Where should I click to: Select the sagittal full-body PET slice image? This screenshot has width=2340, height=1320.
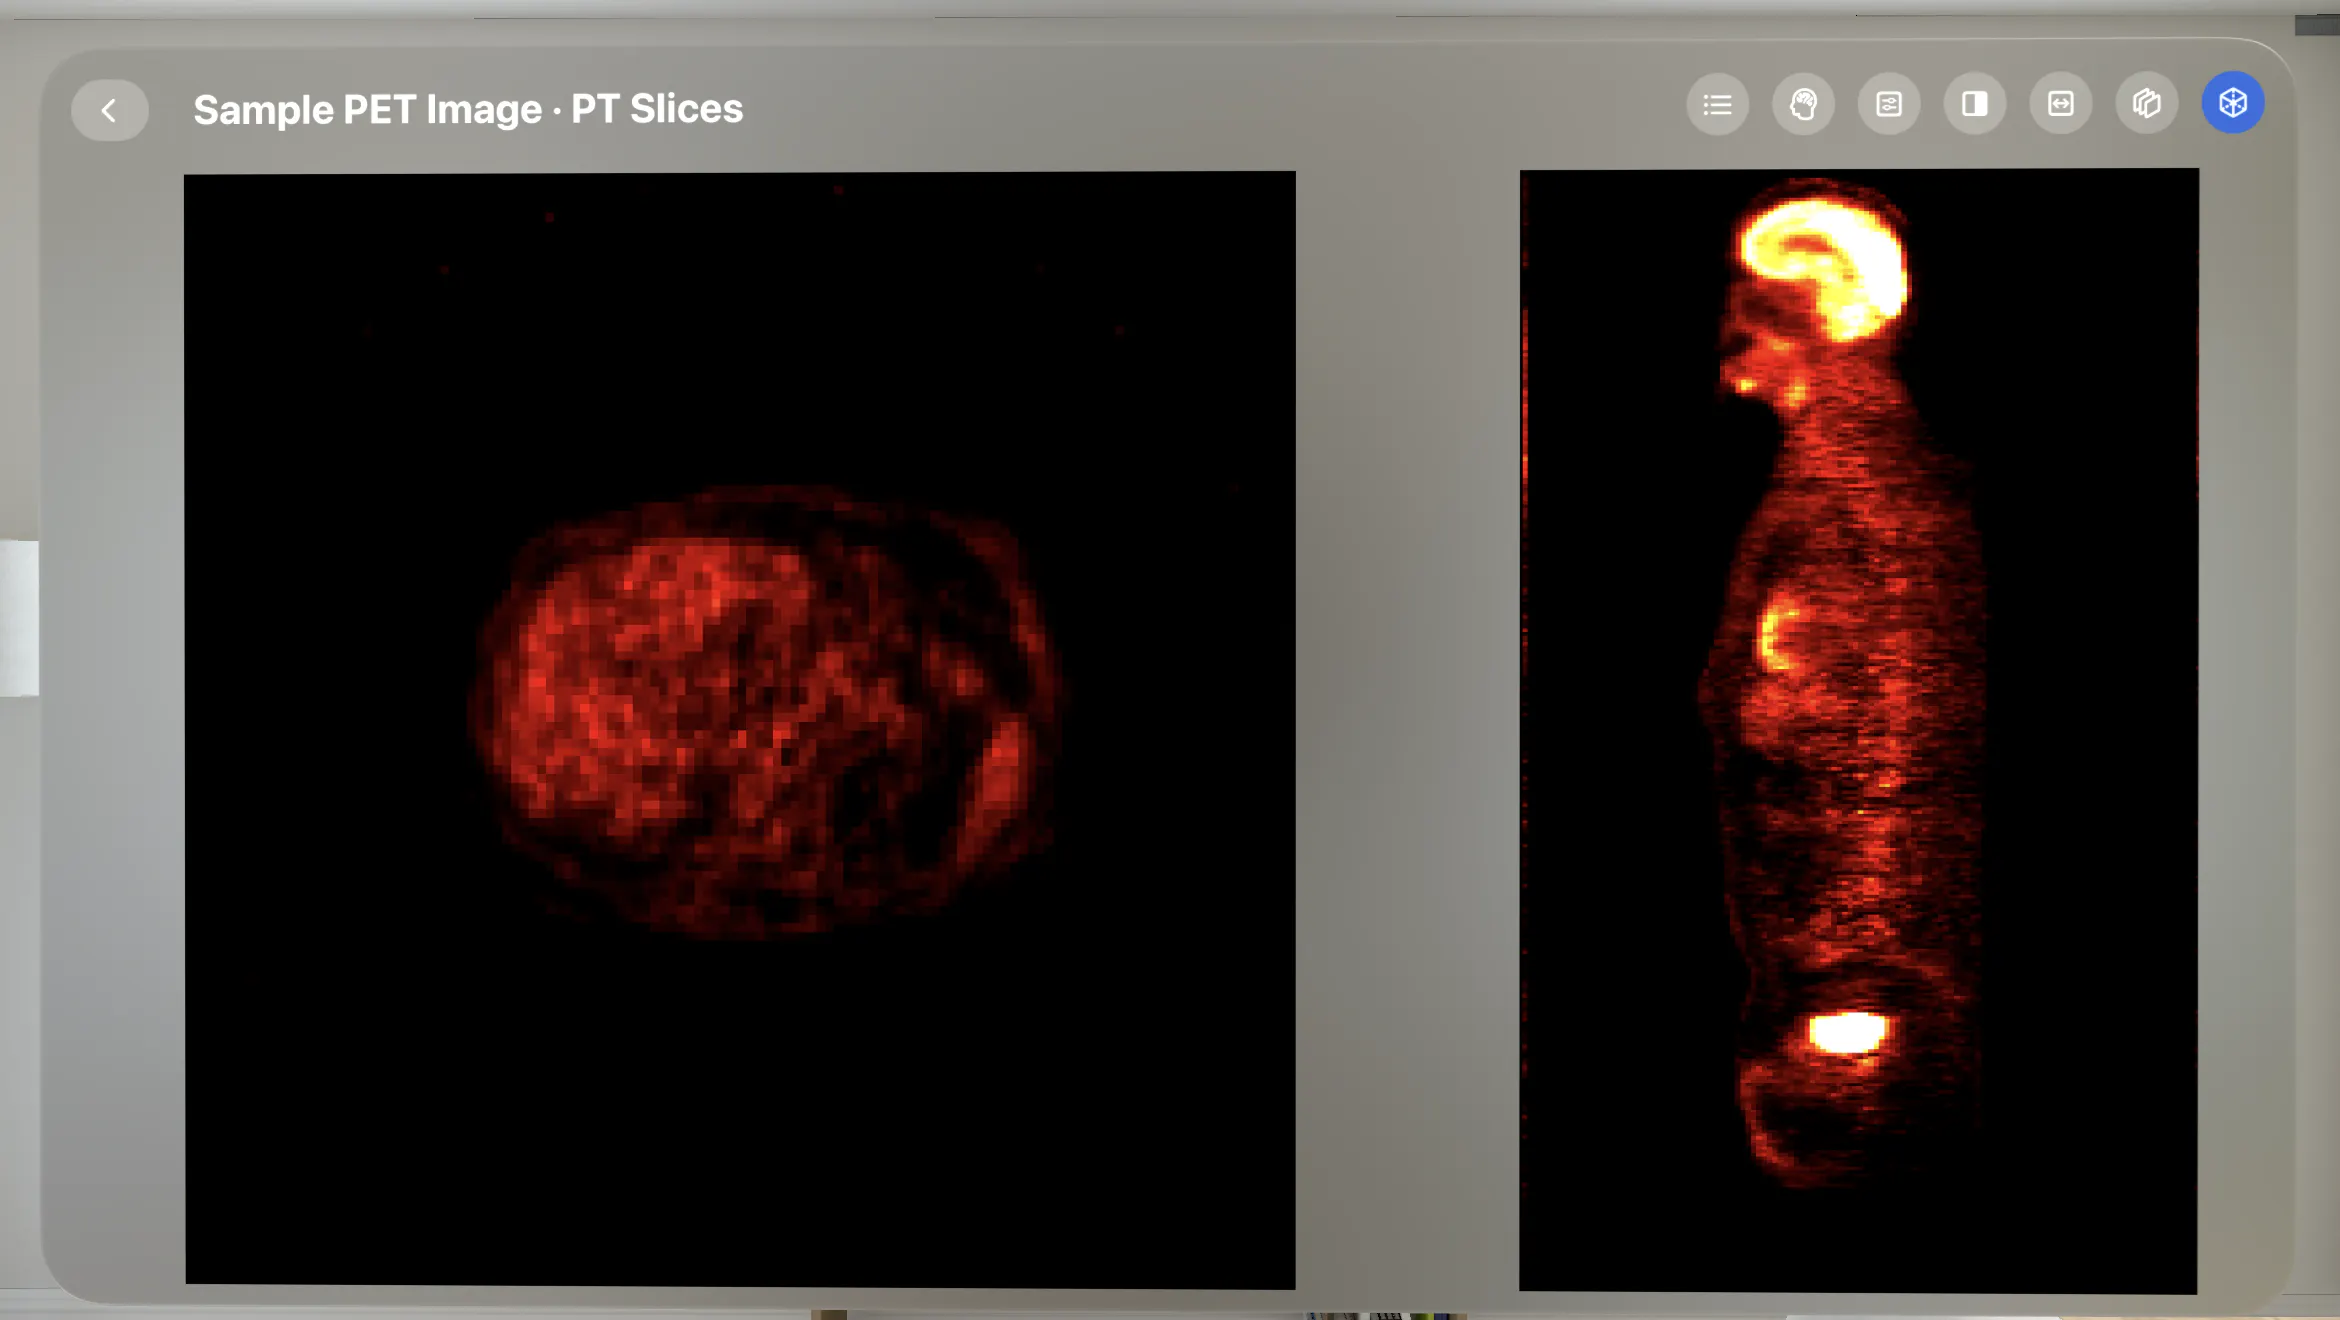[x=1859, y=730]
